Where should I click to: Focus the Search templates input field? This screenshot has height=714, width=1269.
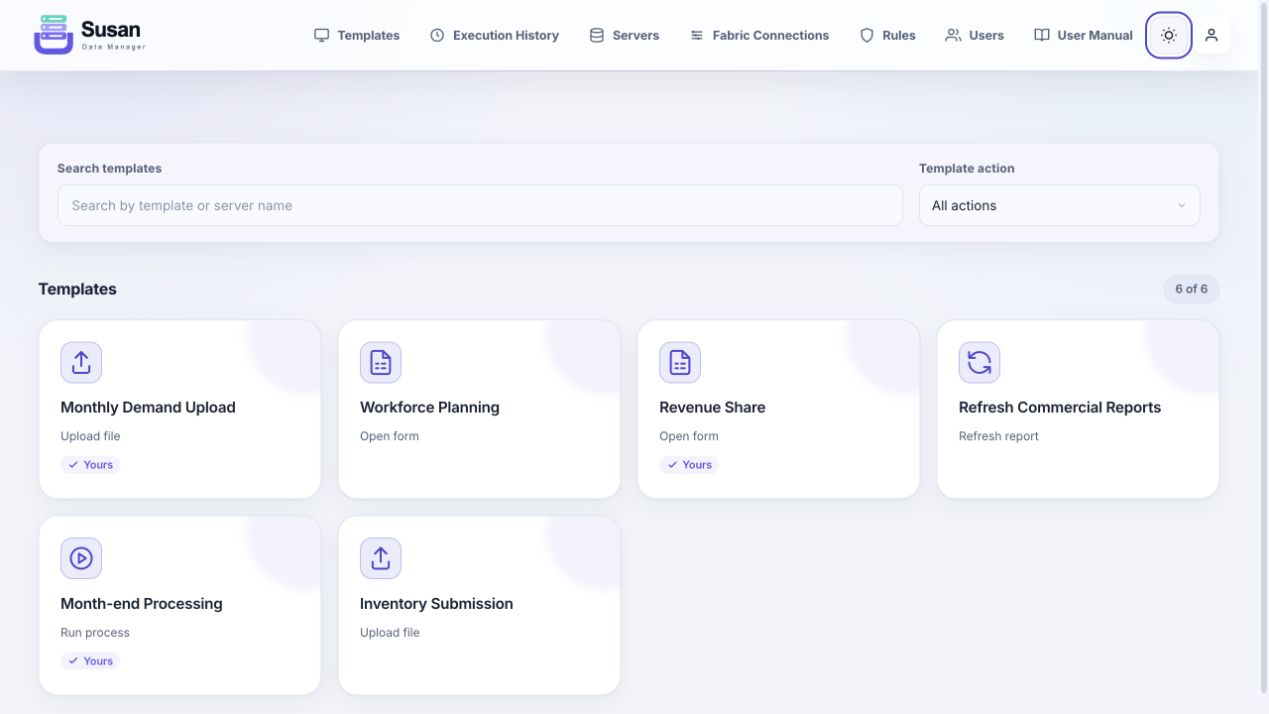[x=480, y=205]
